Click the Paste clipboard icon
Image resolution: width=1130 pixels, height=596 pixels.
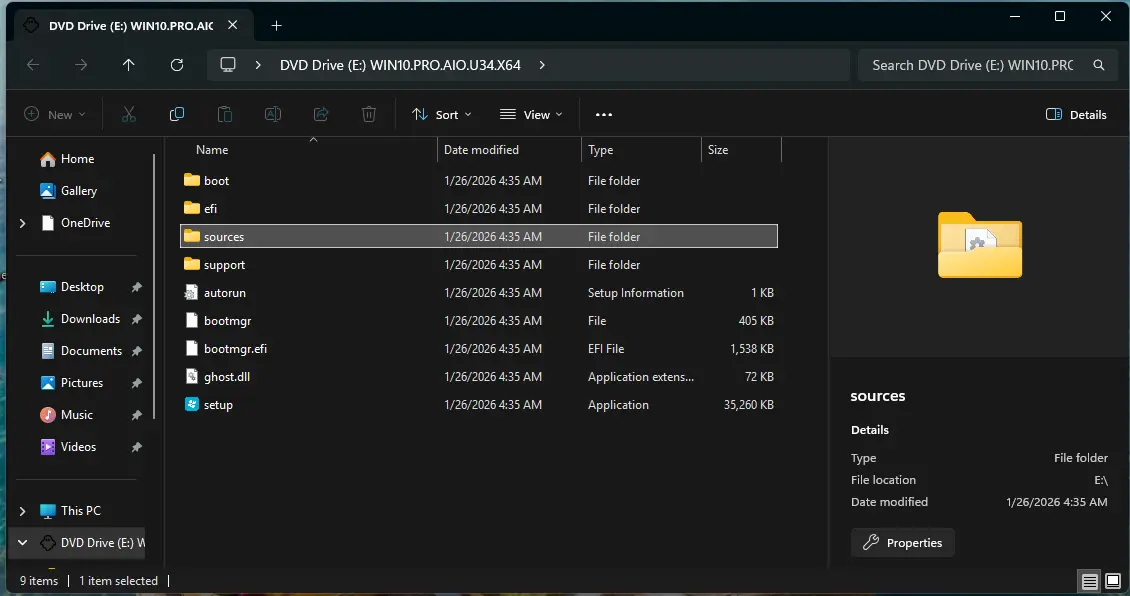point(225,115)
